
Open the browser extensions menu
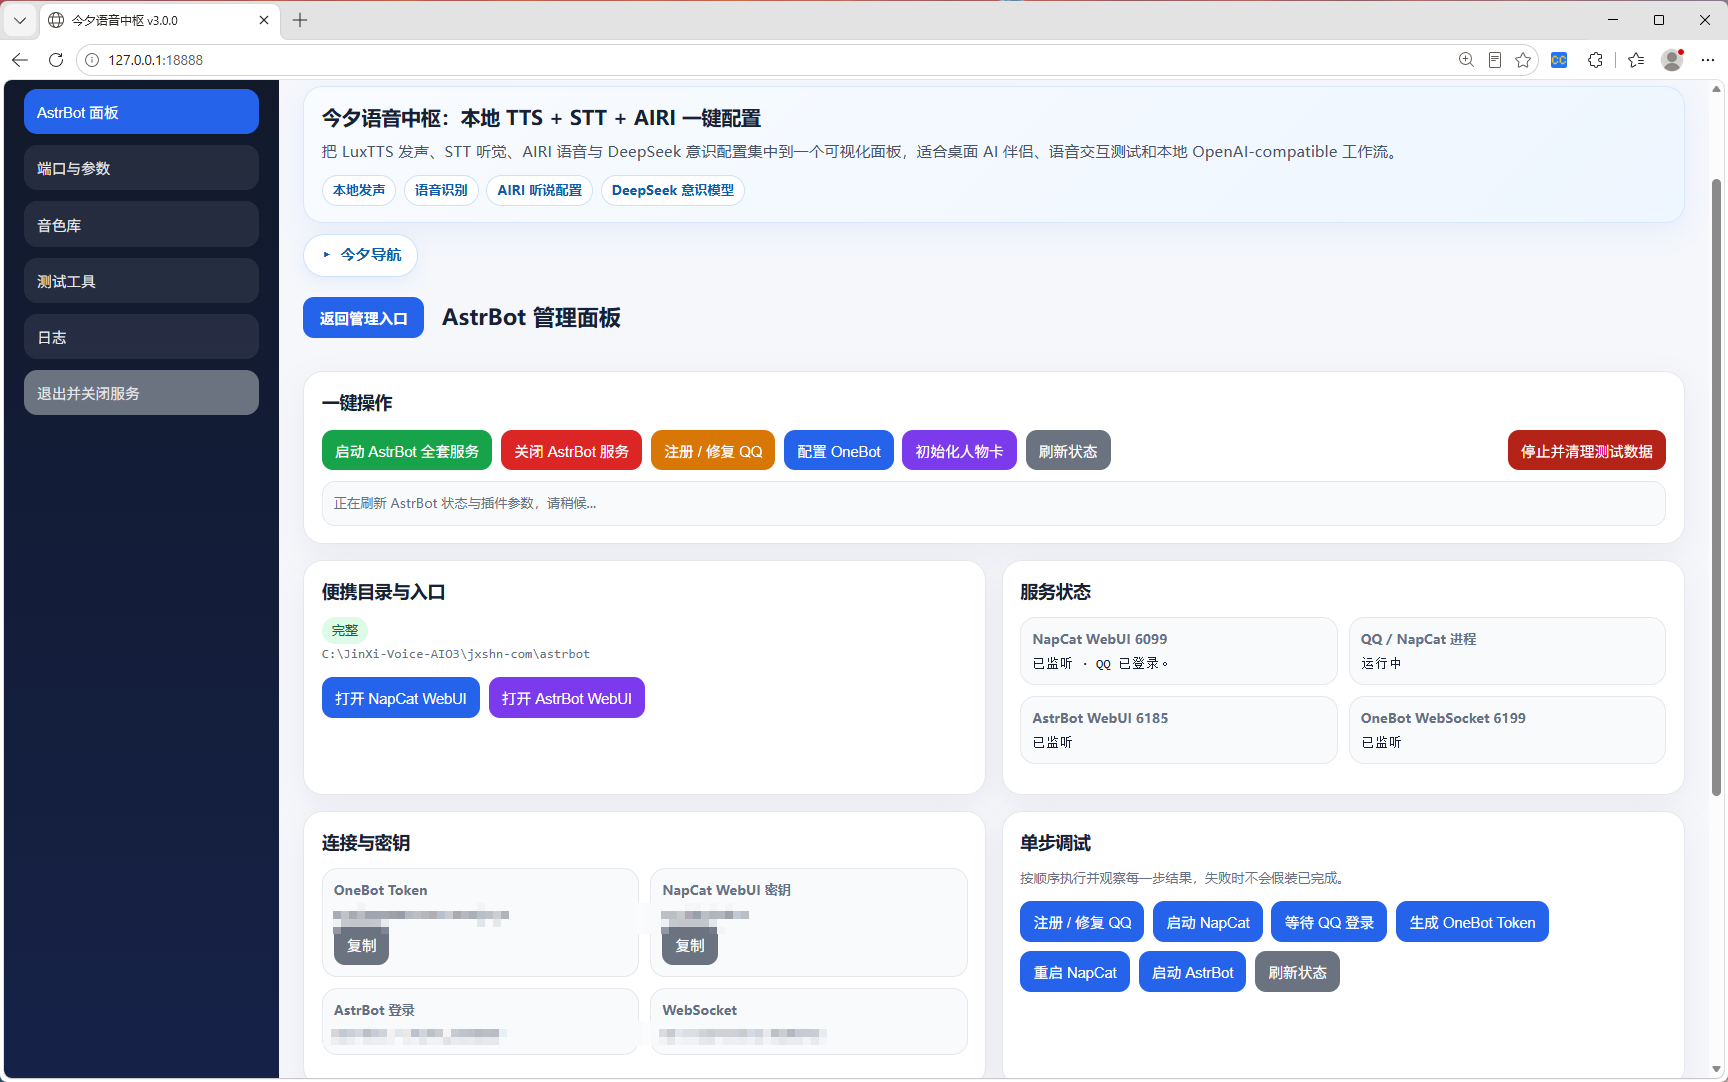(x=1595, y=60)
